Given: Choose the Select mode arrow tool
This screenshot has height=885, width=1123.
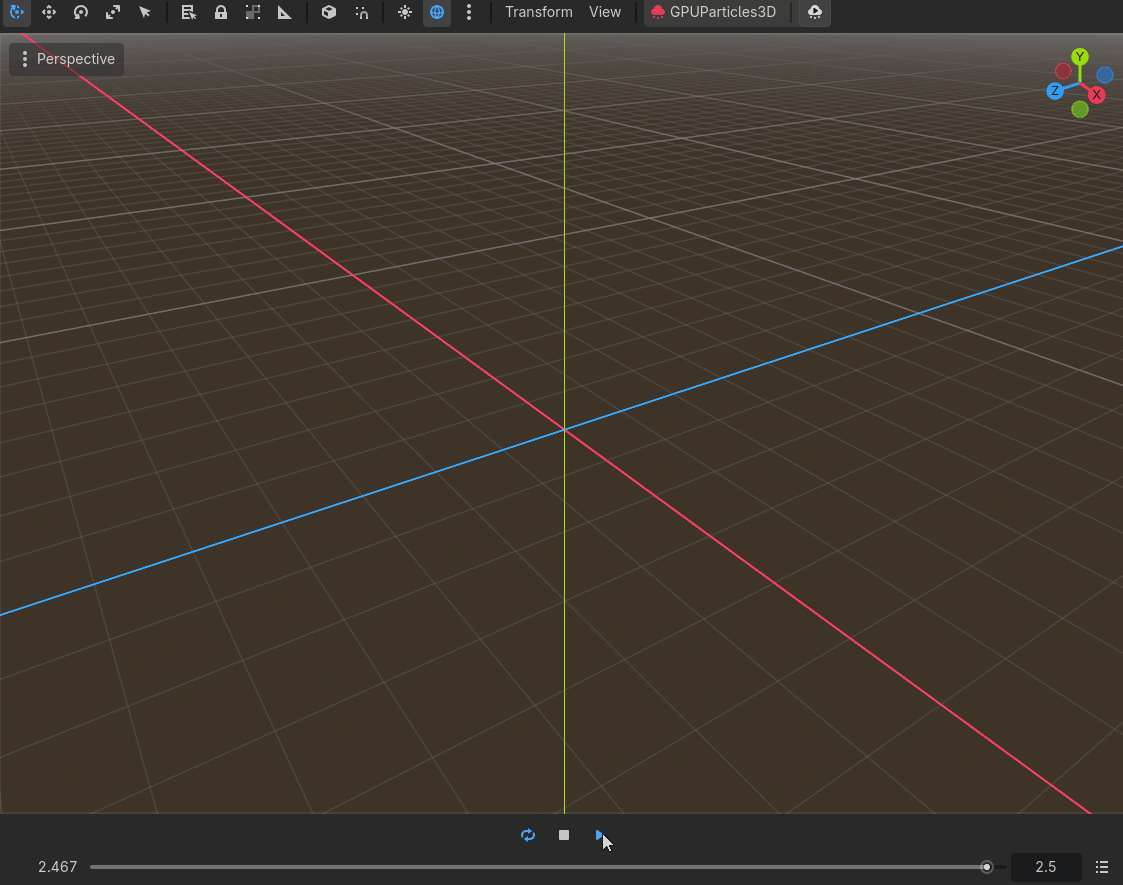Looking at the screenshot, I should coord(145,12).
